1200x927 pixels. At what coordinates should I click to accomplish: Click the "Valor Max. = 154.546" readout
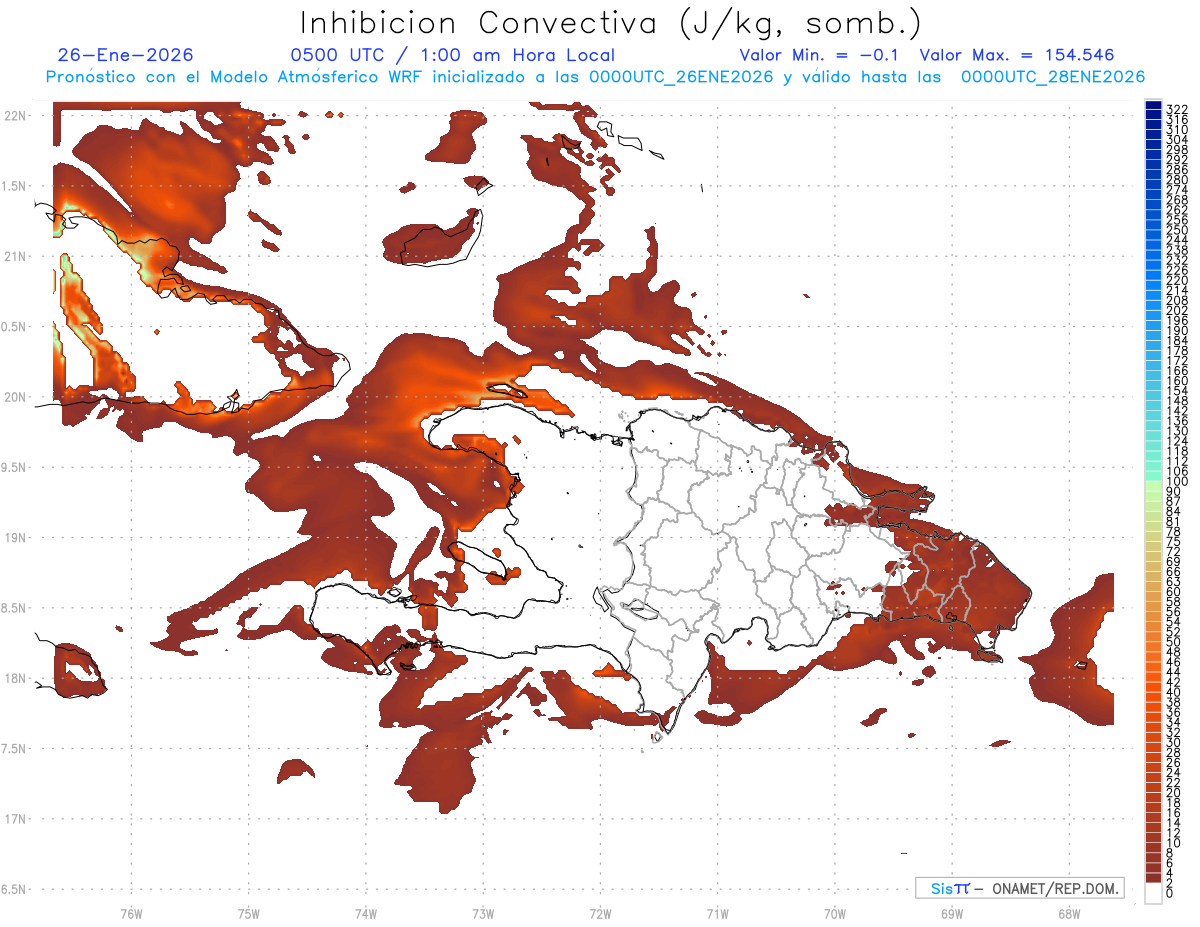coord(1017,55)
